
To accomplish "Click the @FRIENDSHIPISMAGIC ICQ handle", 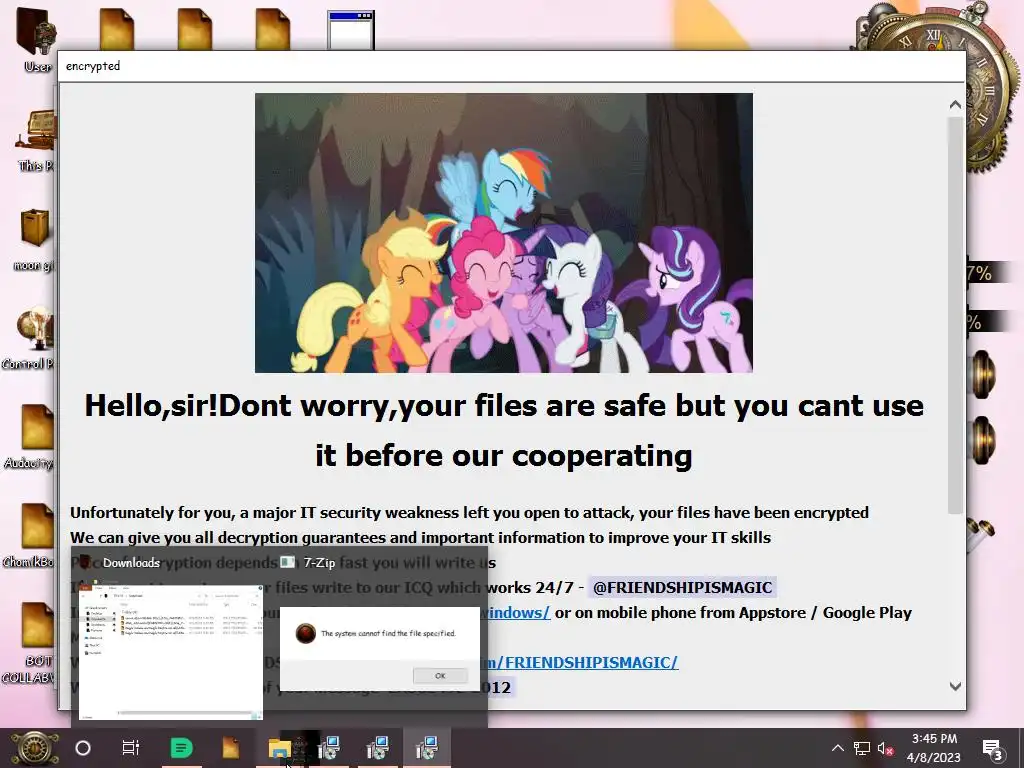I will coord(682,587).
